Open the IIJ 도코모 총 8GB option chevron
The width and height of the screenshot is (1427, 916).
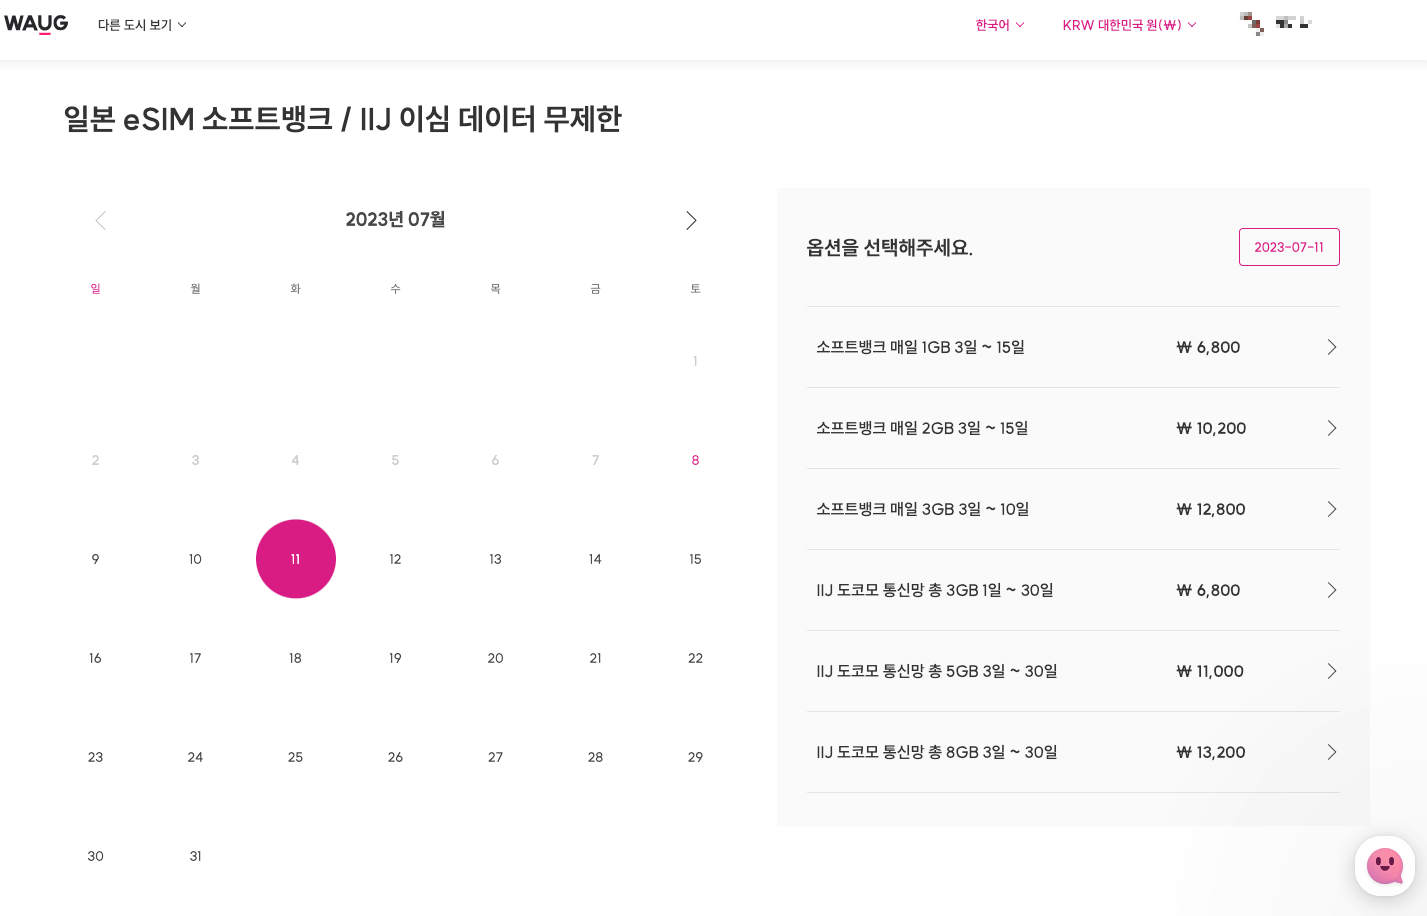1331,752
